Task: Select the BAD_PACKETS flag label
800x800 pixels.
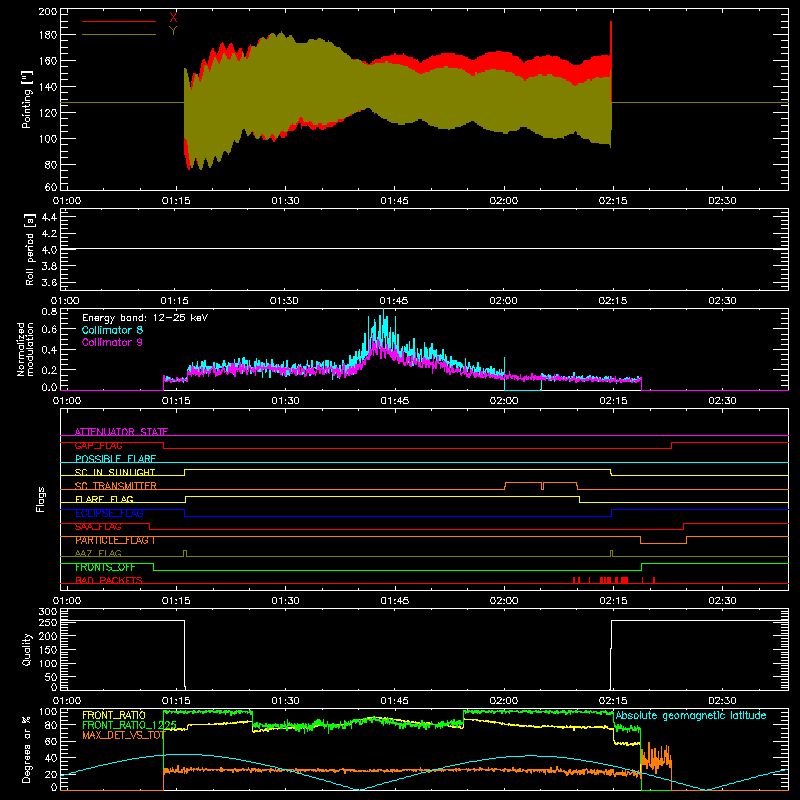Action: coord(109,580)
